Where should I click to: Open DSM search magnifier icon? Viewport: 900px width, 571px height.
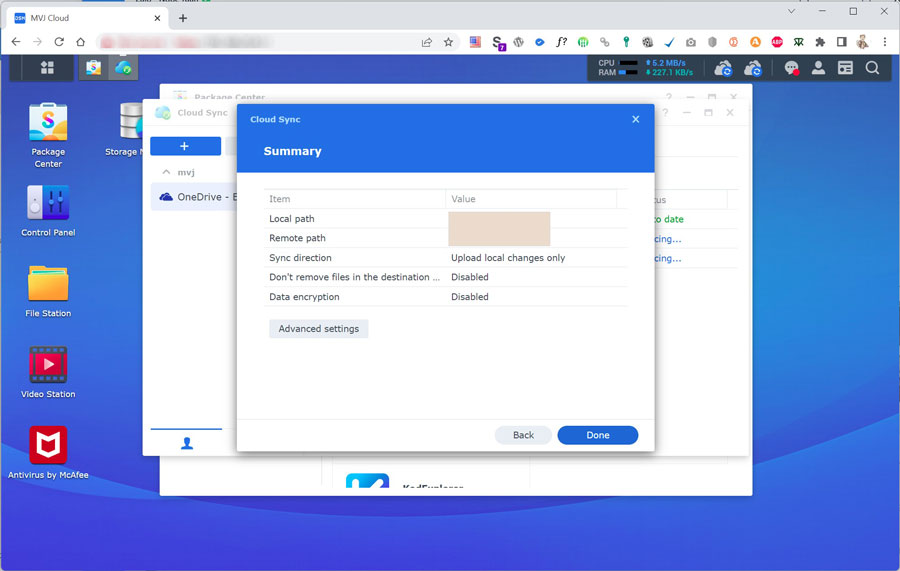tap(872, 68)
